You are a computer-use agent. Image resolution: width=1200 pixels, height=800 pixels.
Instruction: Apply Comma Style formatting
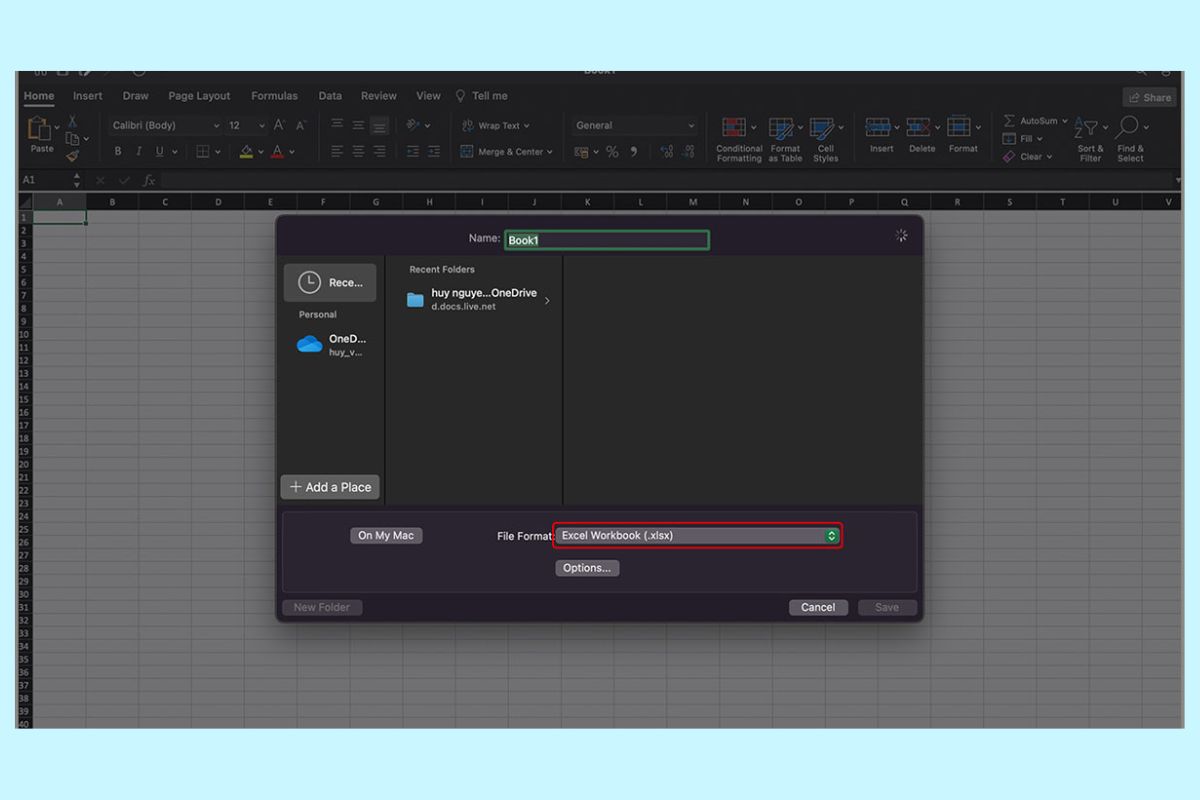pos(634,152)
